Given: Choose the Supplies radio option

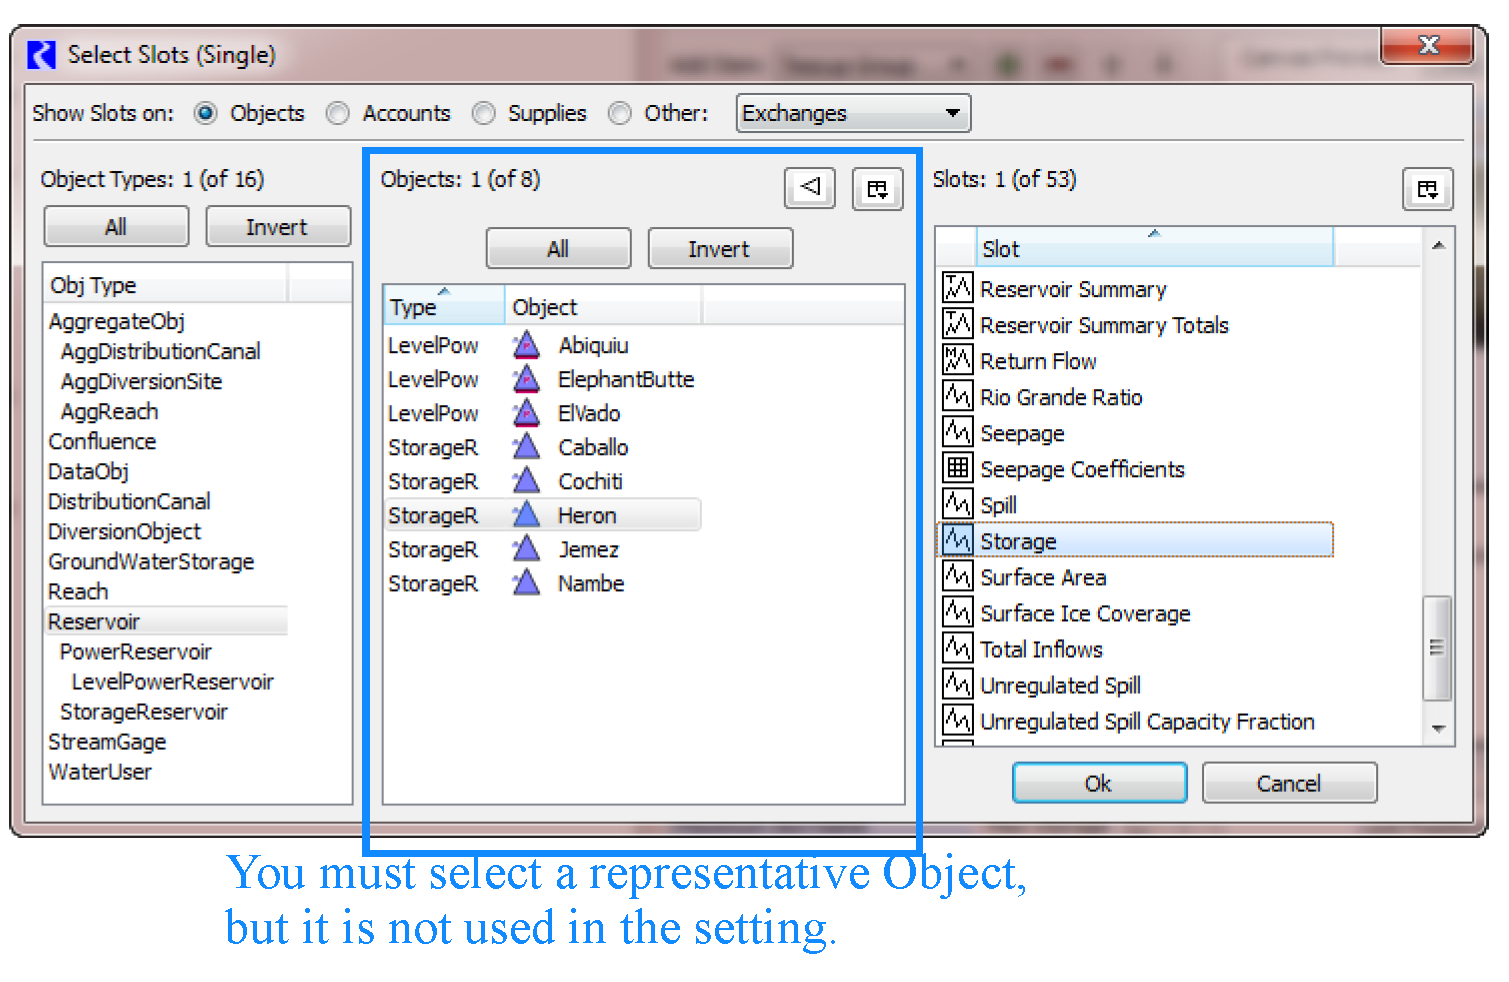Looking at the screenshot, I should coord(484,114).
